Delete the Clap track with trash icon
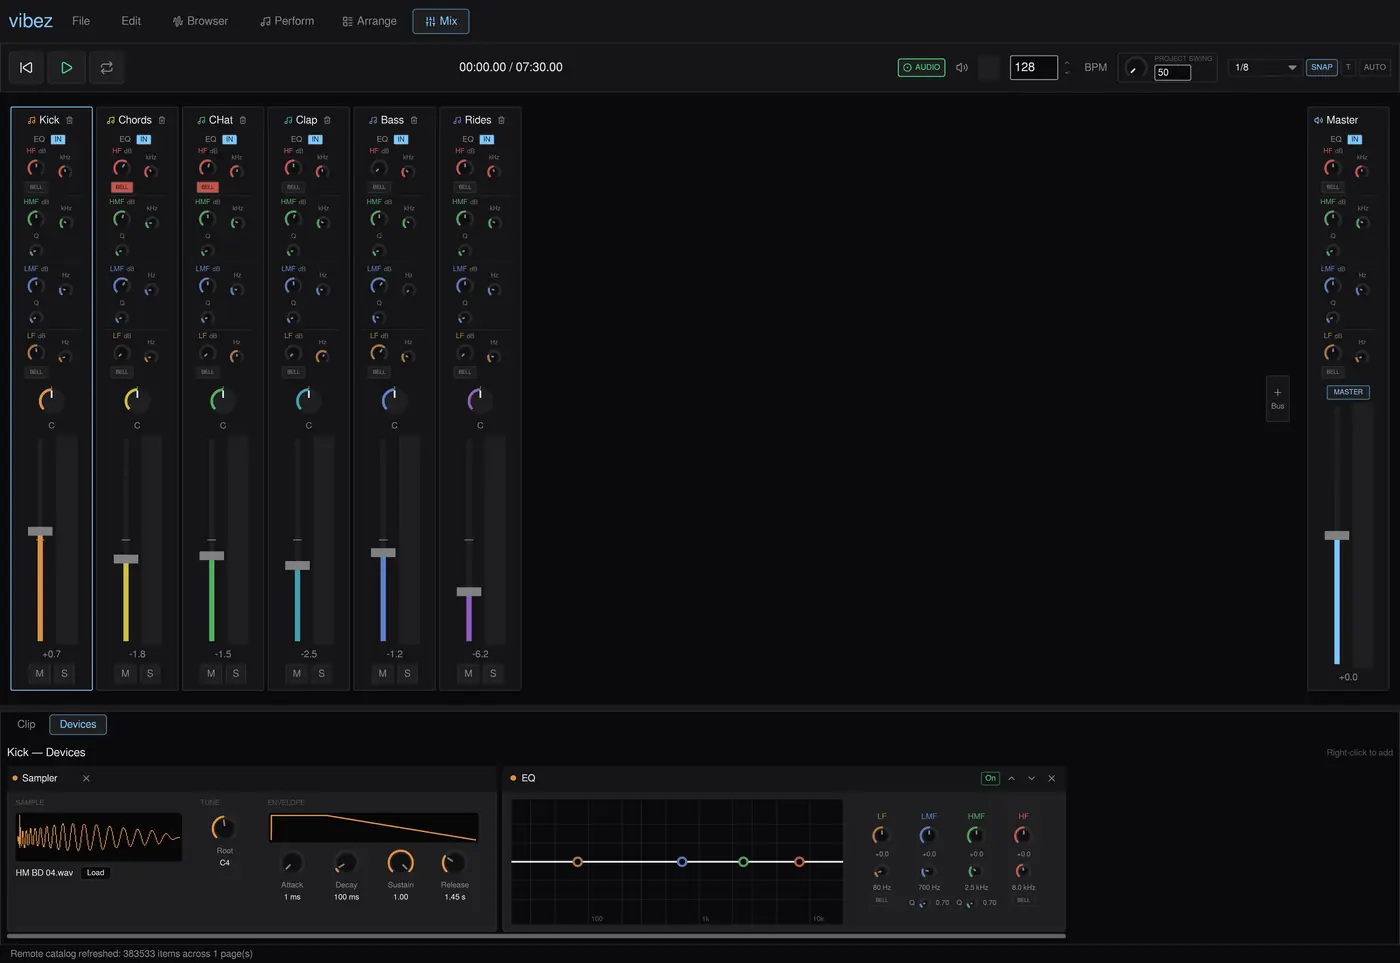 point(327,120)
